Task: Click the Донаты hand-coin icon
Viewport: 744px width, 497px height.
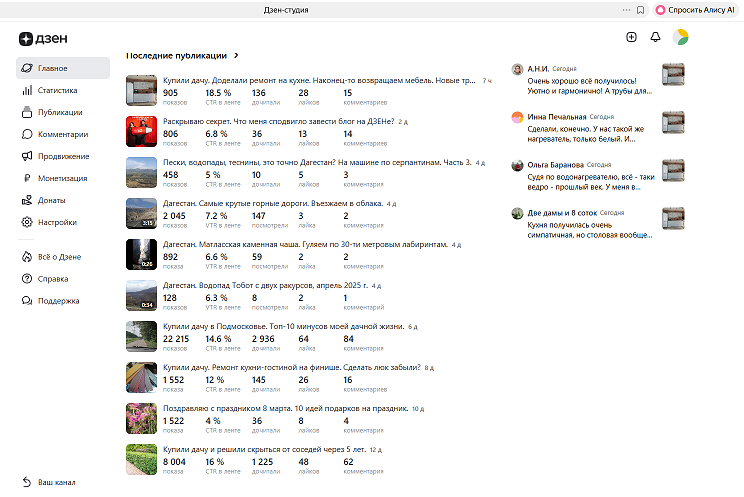Action: click(x=27, y=200)
